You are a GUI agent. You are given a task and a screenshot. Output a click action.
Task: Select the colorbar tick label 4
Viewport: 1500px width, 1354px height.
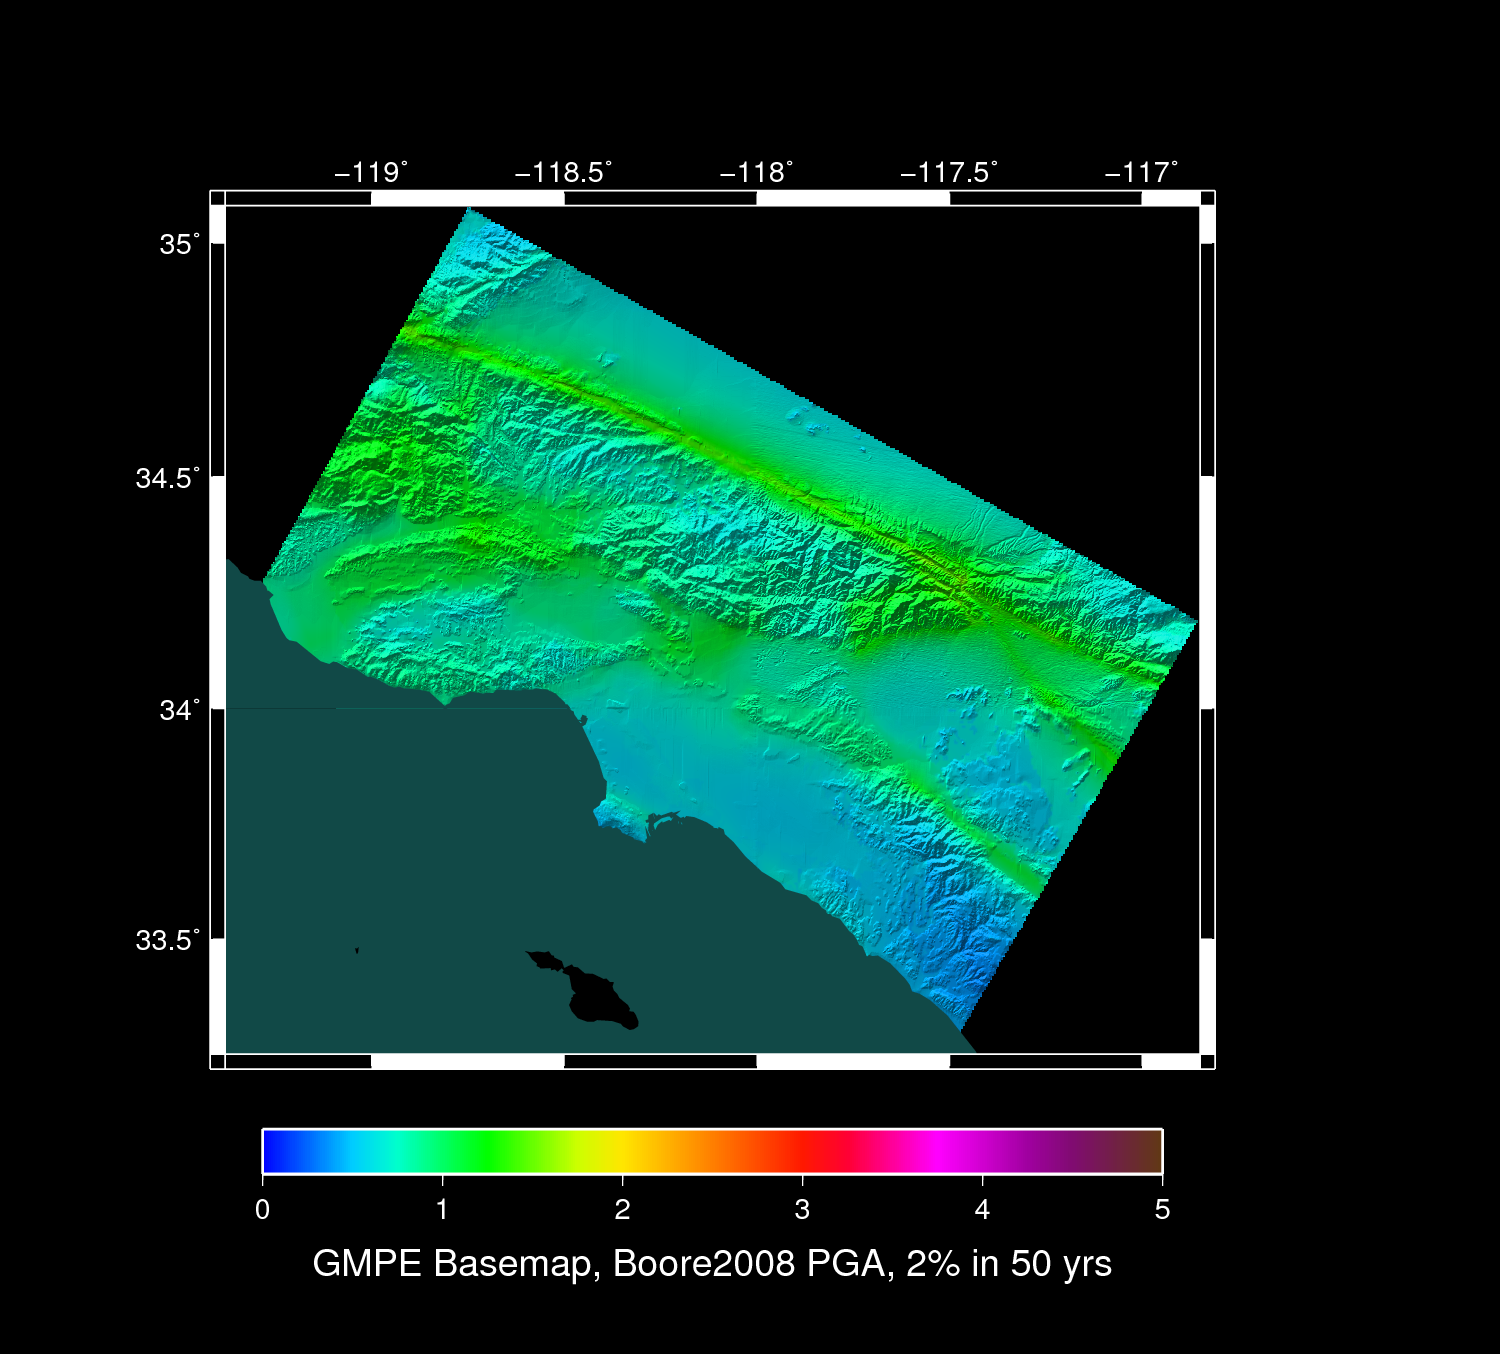point(982,1210)
